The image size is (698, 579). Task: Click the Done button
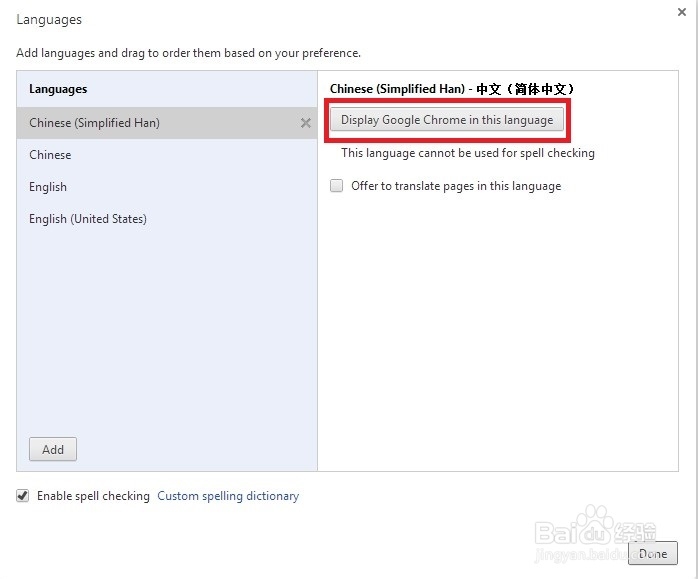point(653,553)
